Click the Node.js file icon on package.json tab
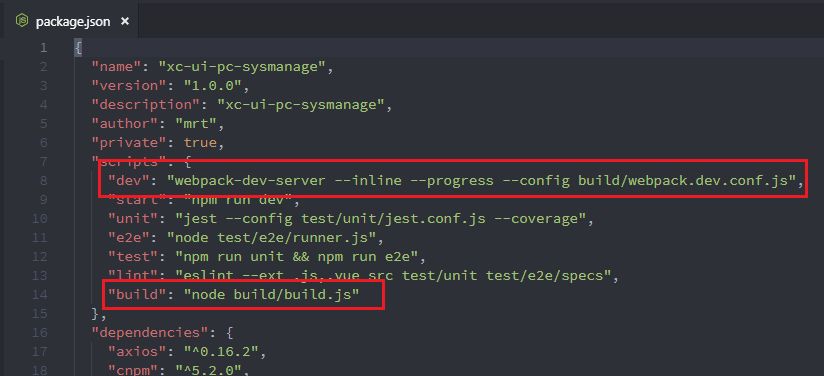The width and height of the screenshot is (824, 376). click(x=22, y=21)
